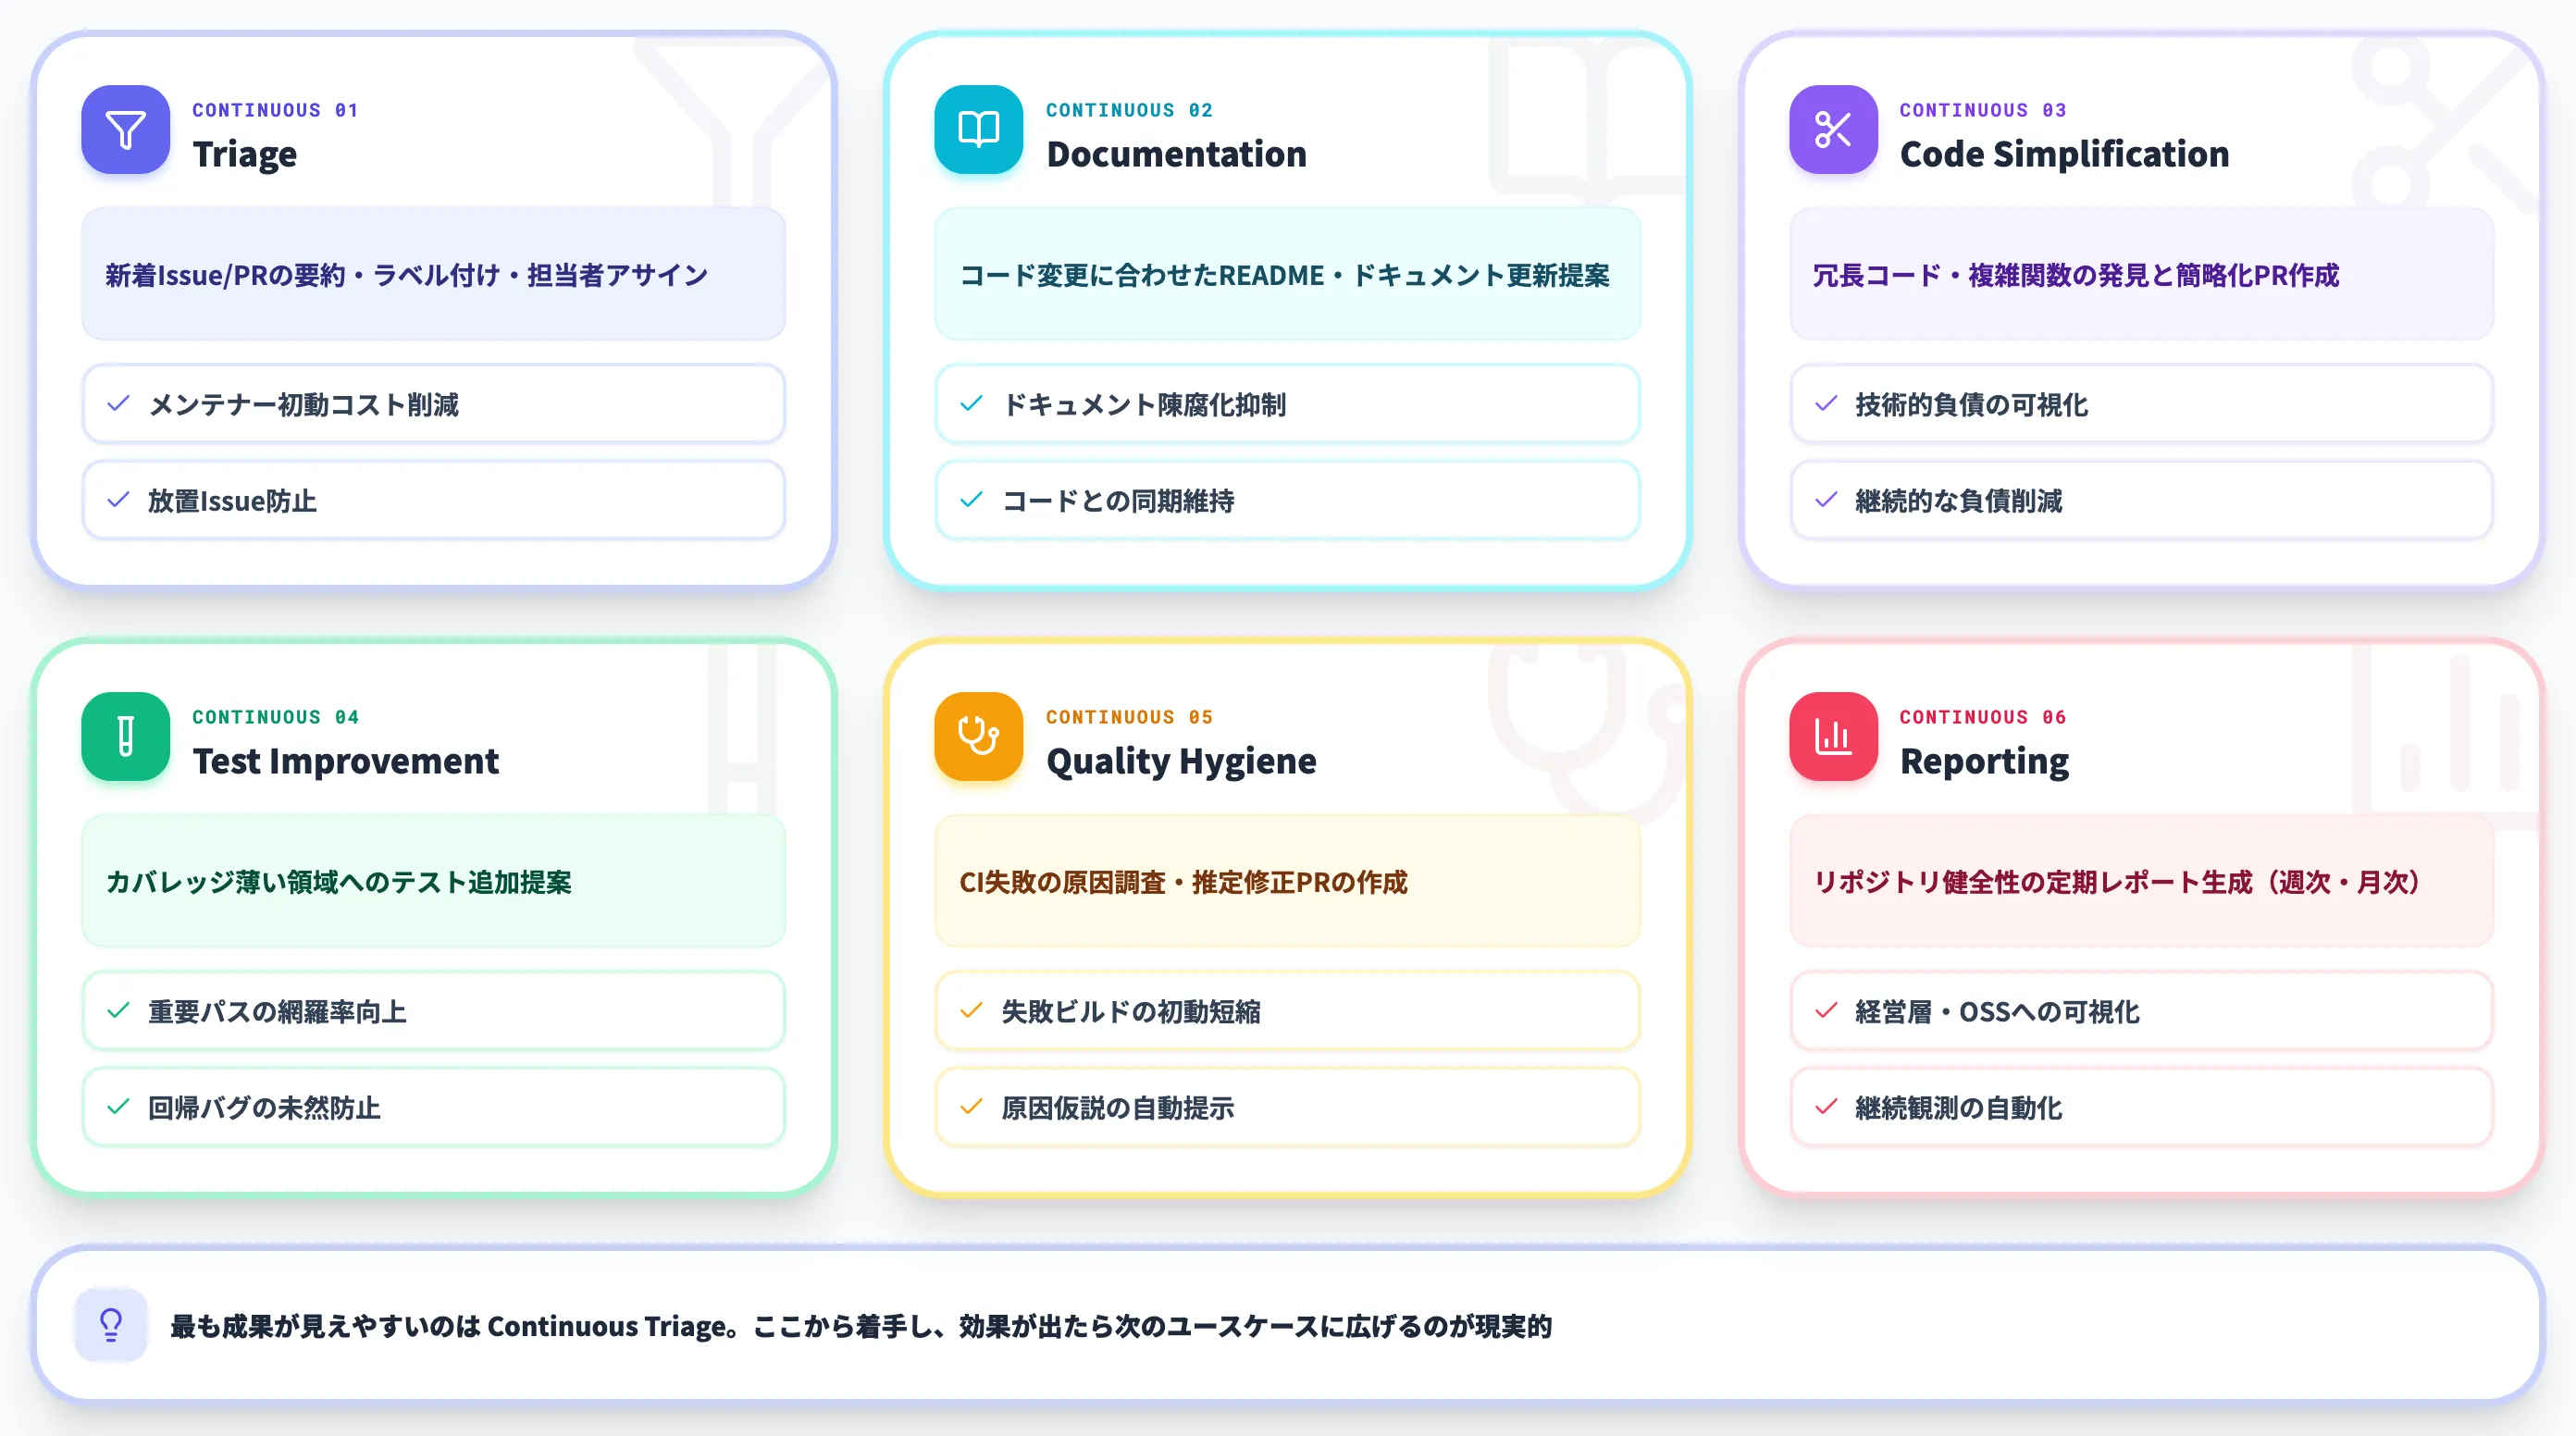
Task: Click the bottom banner text about Continuous Triage
Action: (861, 1325)
